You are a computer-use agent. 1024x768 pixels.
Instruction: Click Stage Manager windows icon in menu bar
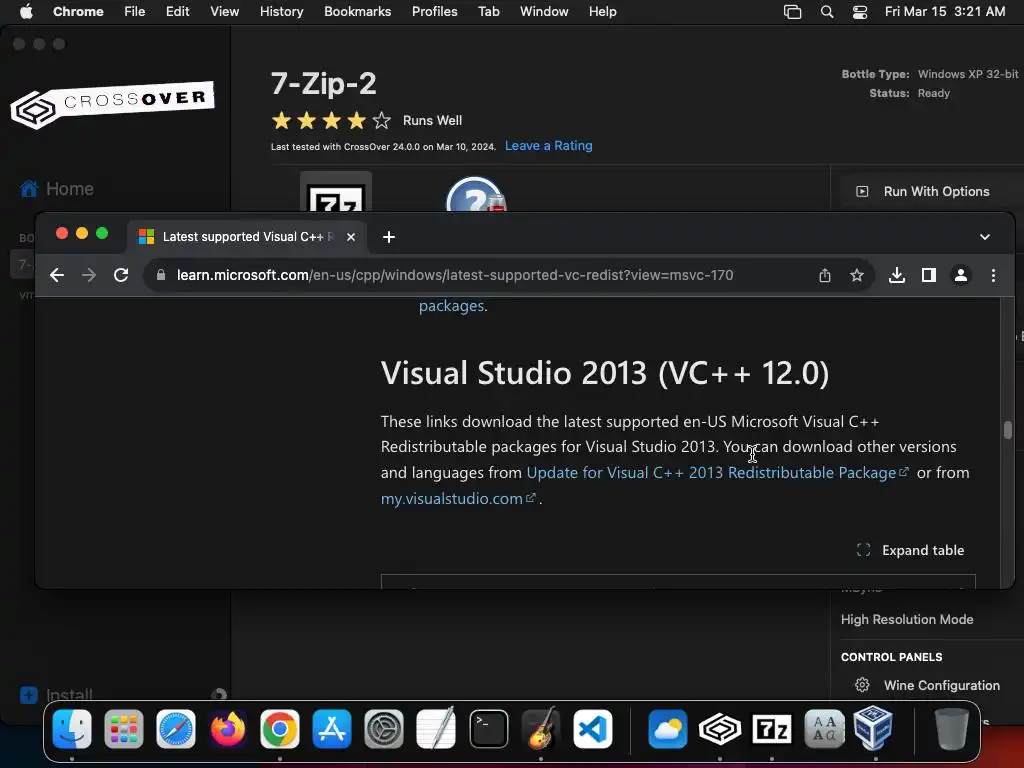792,12
